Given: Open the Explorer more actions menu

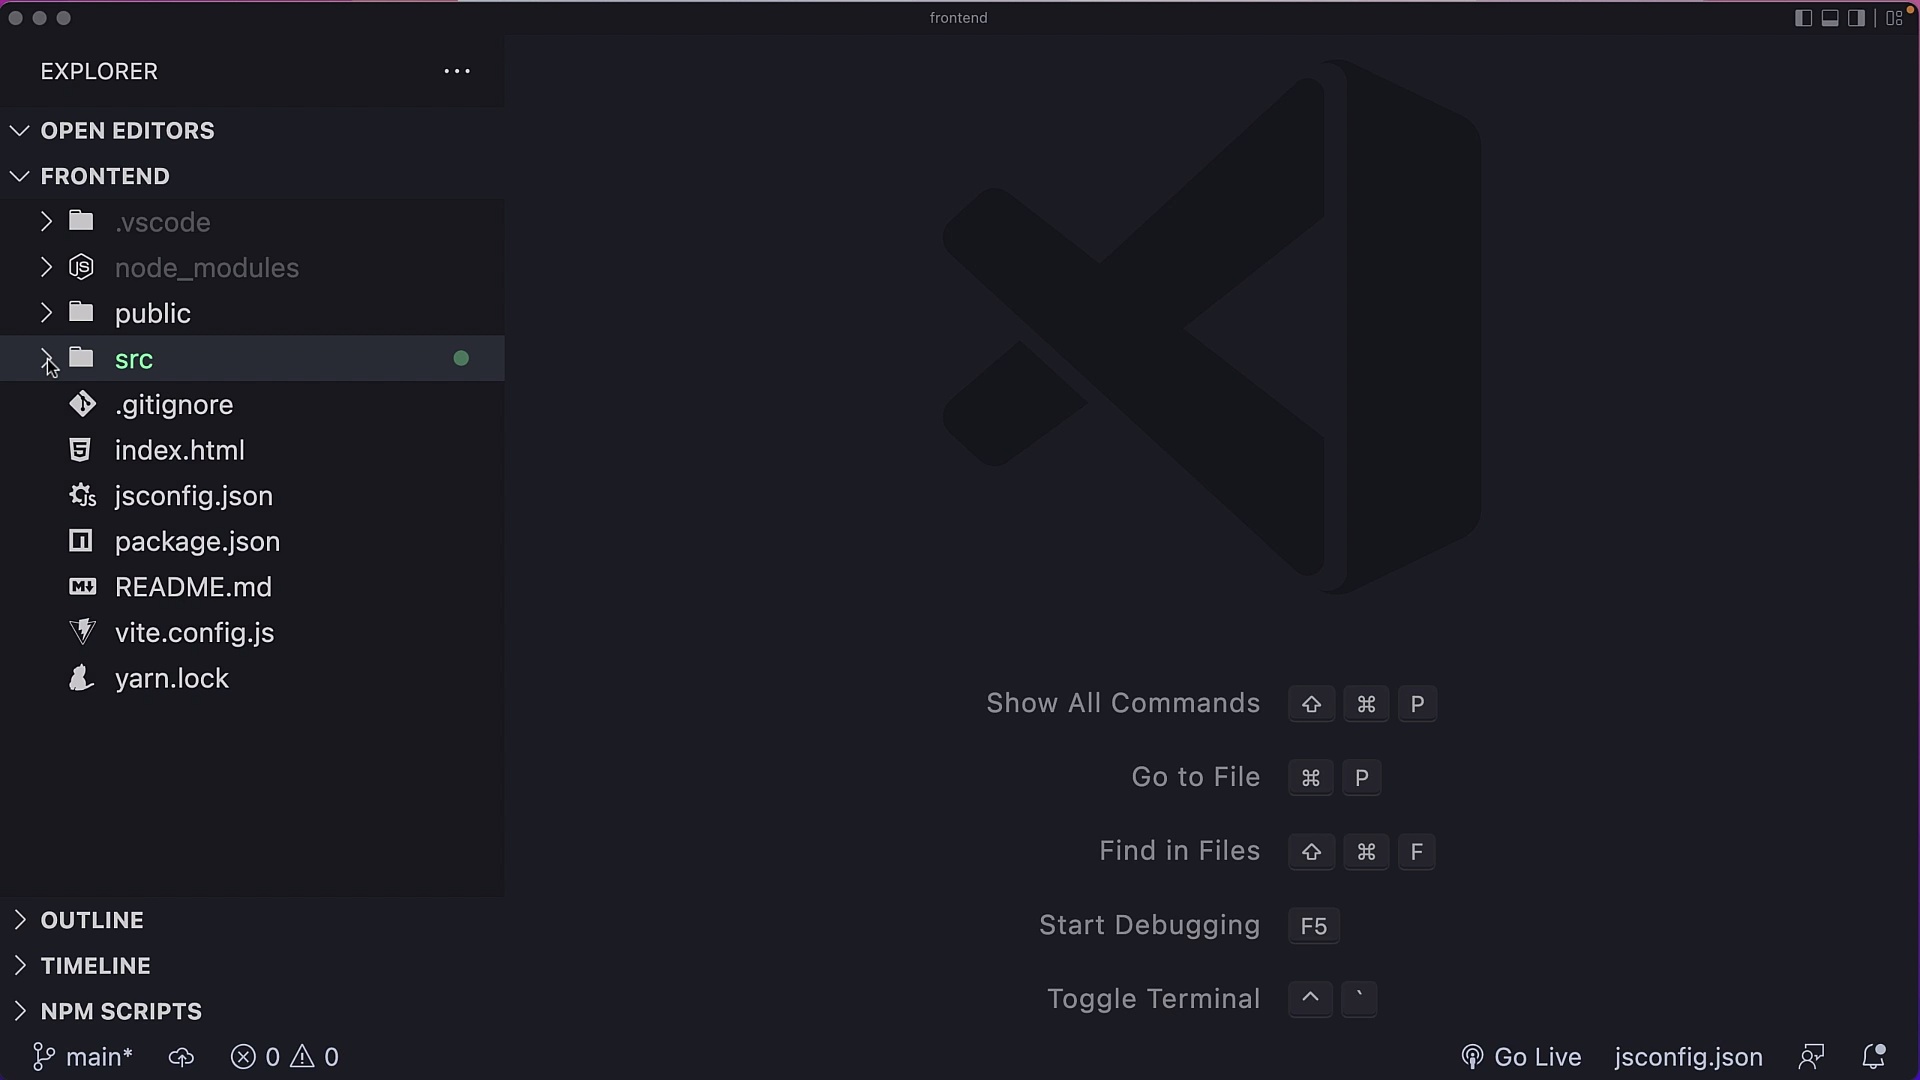Looking at the screenshot, I should click(x=457, y=71).
